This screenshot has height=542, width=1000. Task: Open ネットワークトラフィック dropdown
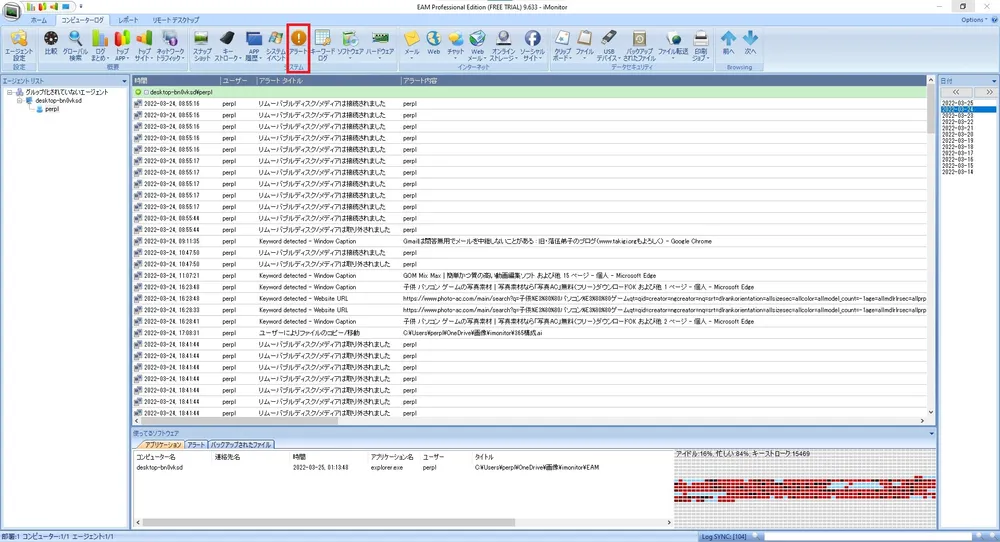point(170,45)
